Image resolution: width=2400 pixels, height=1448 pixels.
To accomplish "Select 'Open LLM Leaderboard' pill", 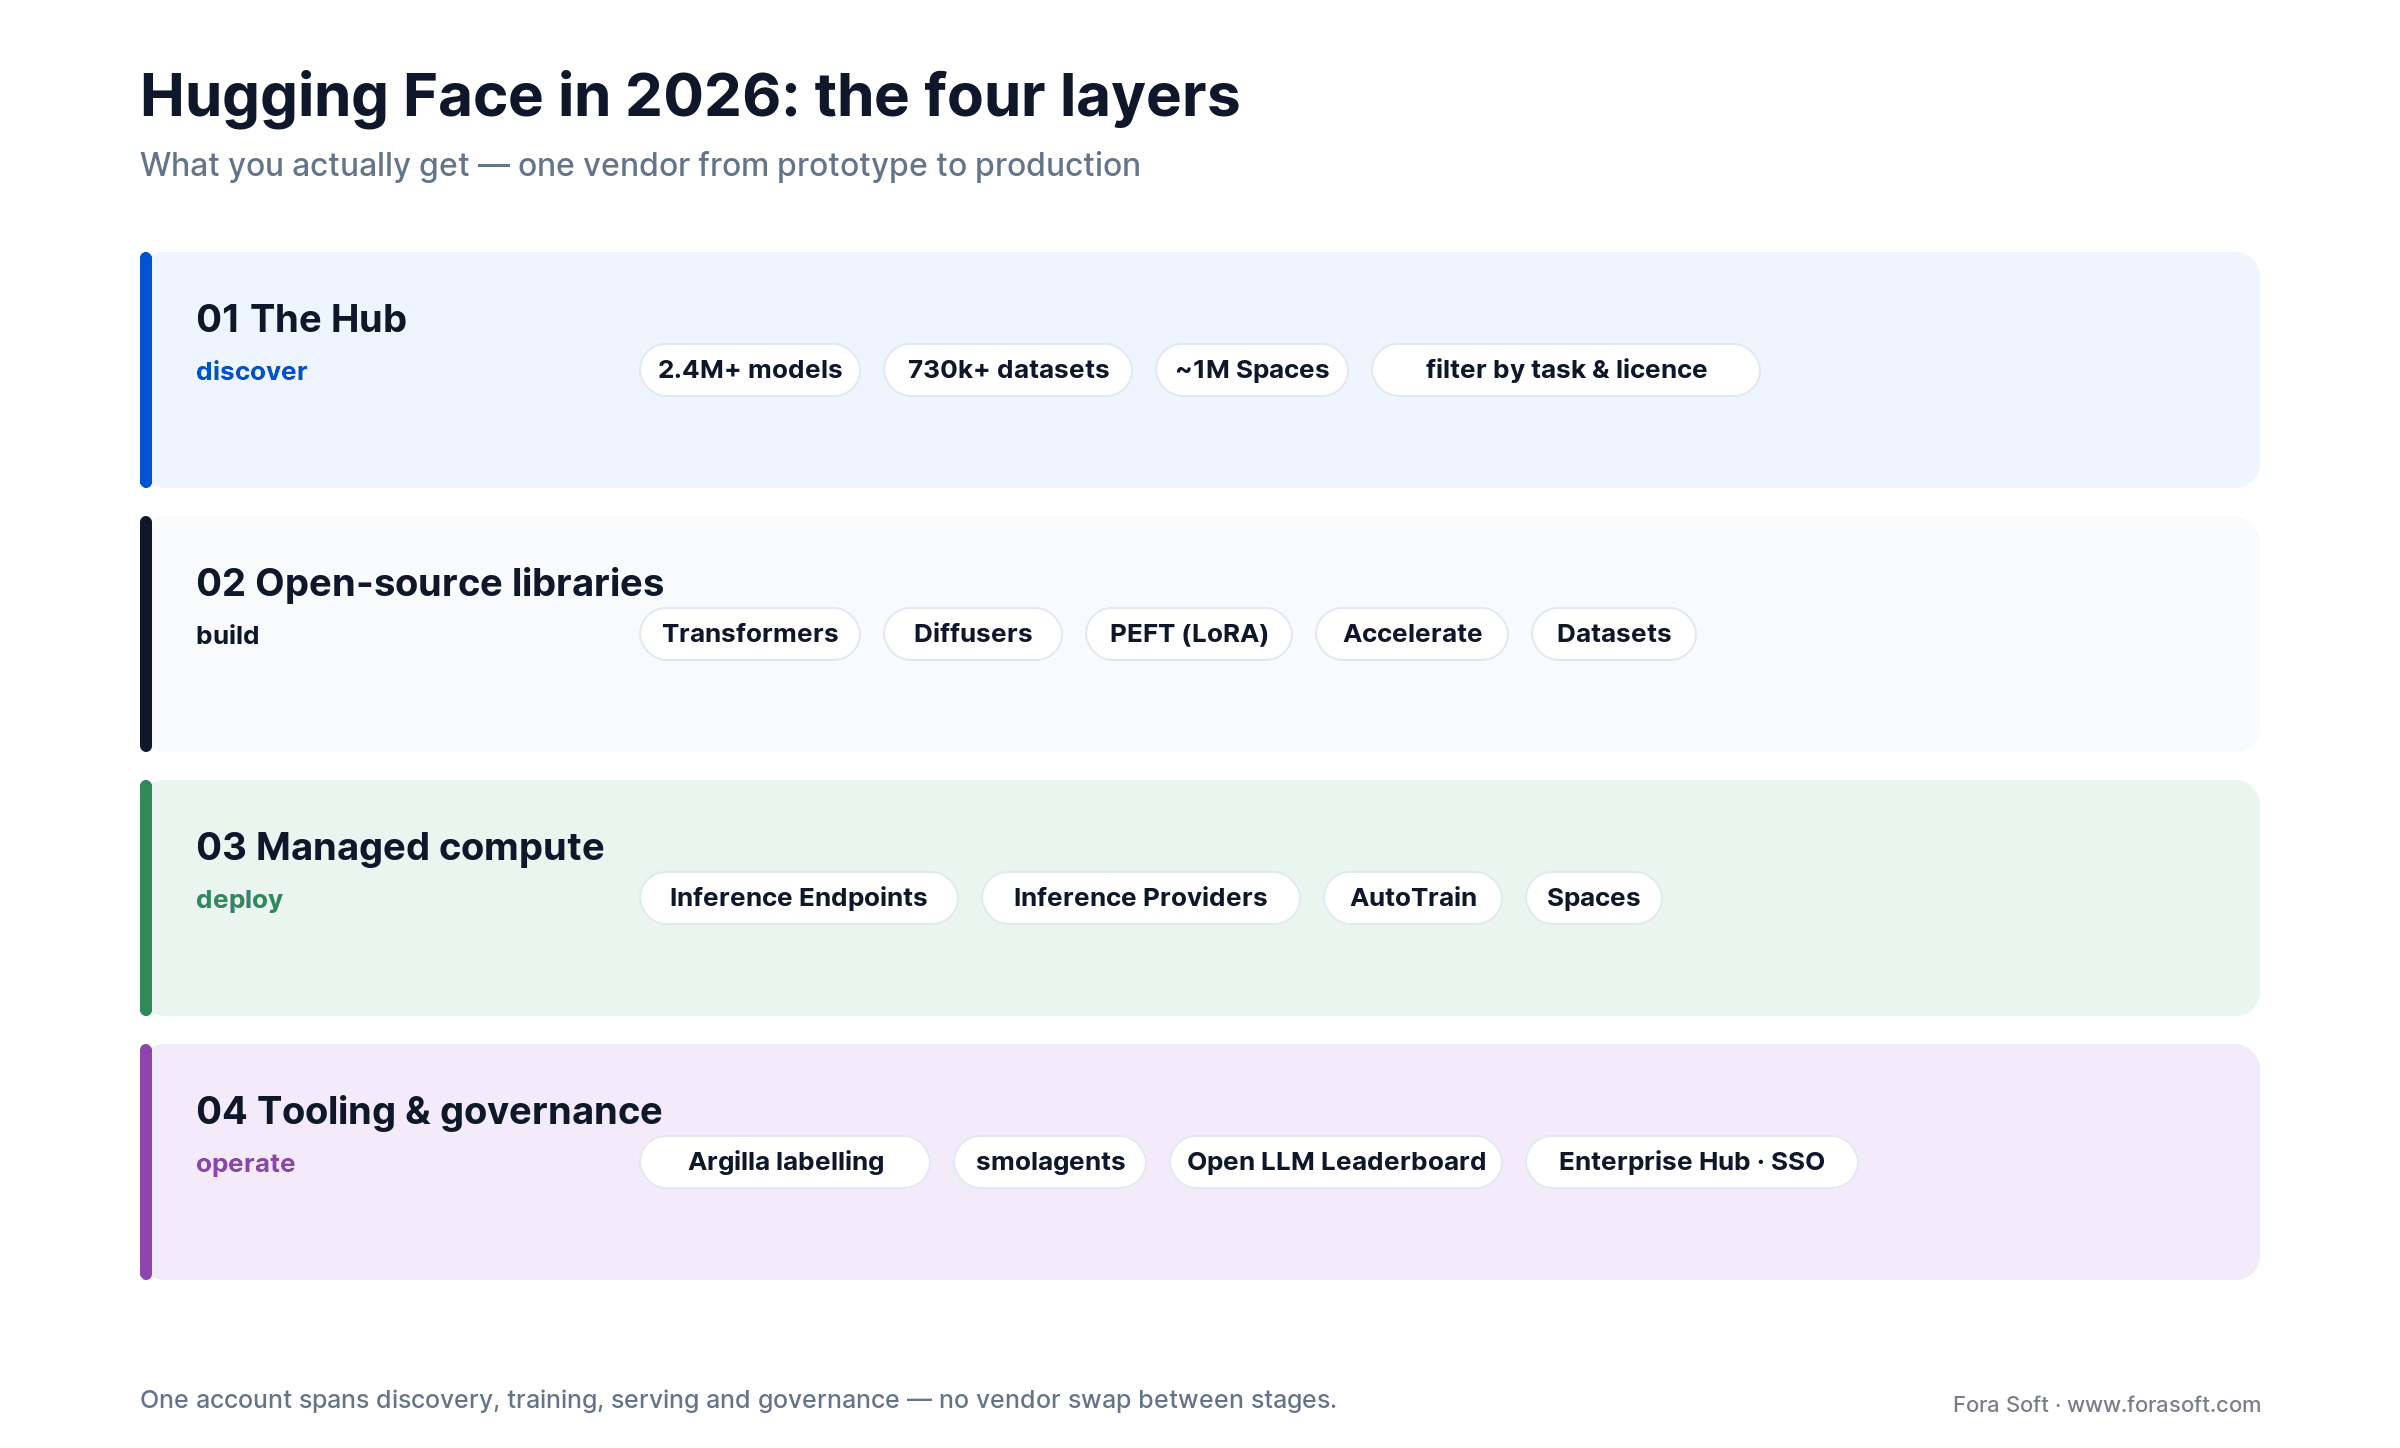I will [1336, 1162].
